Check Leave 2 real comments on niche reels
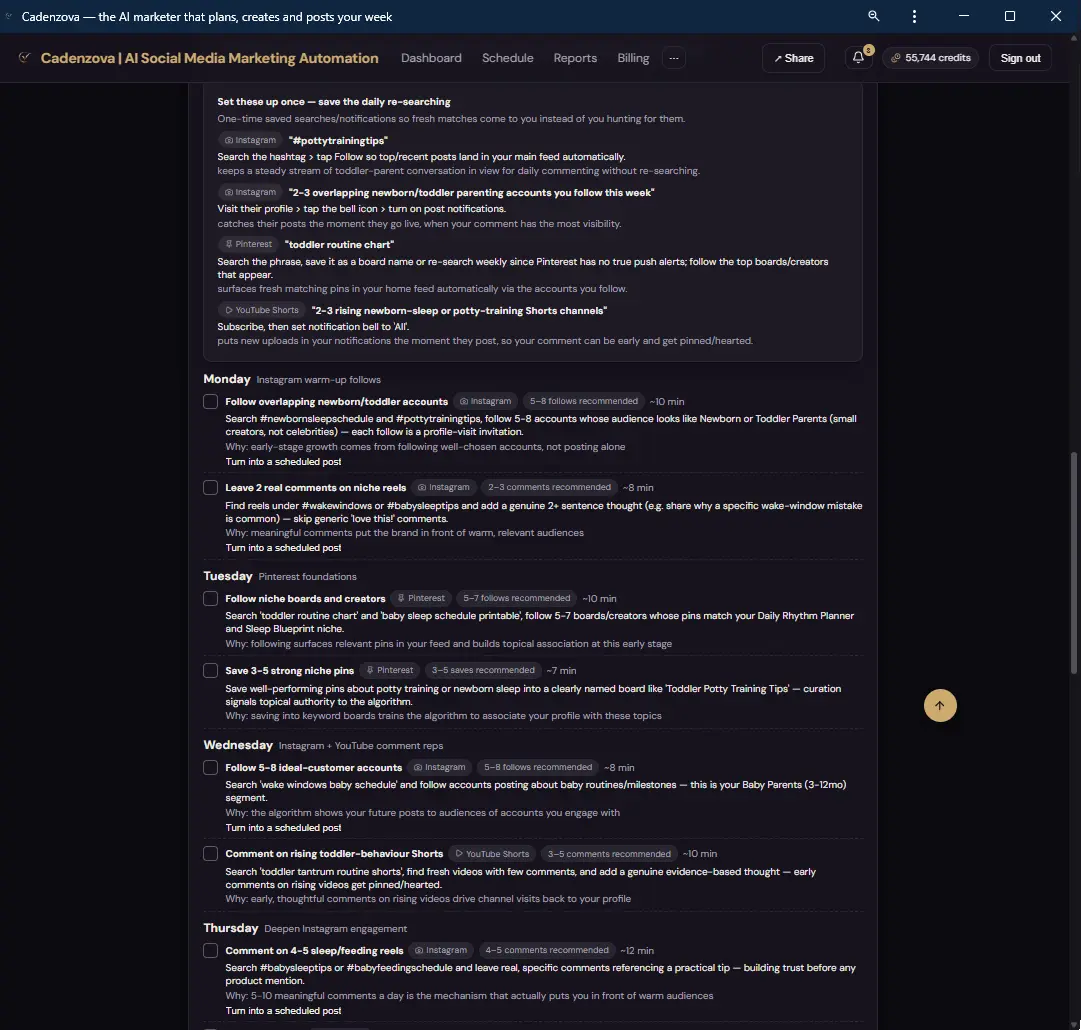1081x1030 pixels. [x=210, y=487]
